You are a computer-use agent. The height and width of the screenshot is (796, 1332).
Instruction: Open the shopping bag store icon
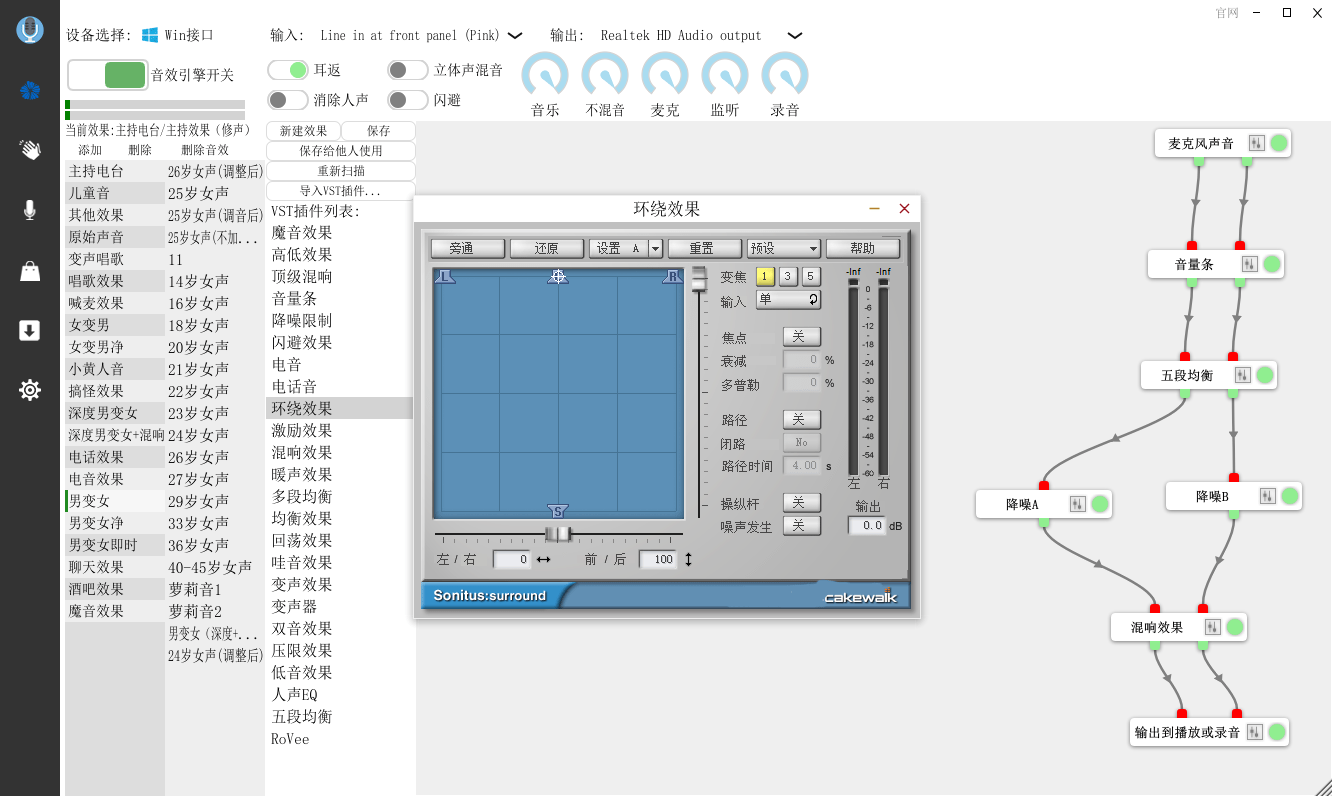point(30,271)
